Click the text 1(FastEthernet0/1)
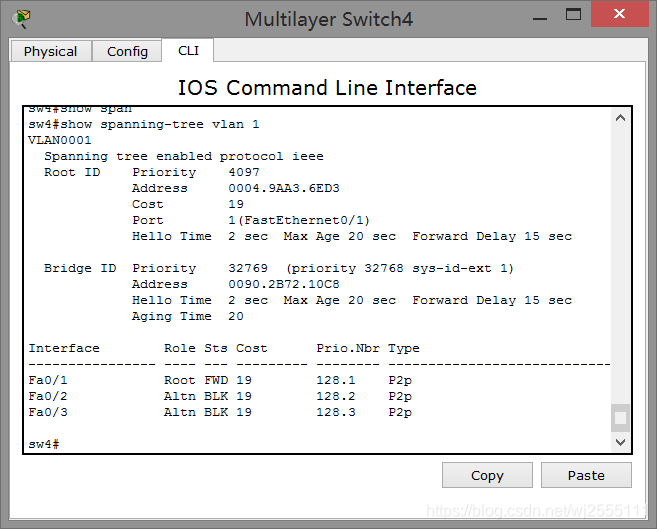 point(299,220)
